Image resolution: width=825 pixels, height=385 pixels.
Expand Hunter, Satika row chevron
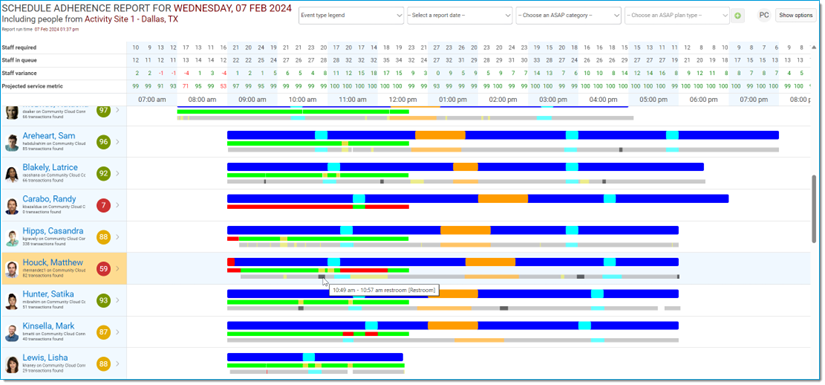(x=117, y=300)
